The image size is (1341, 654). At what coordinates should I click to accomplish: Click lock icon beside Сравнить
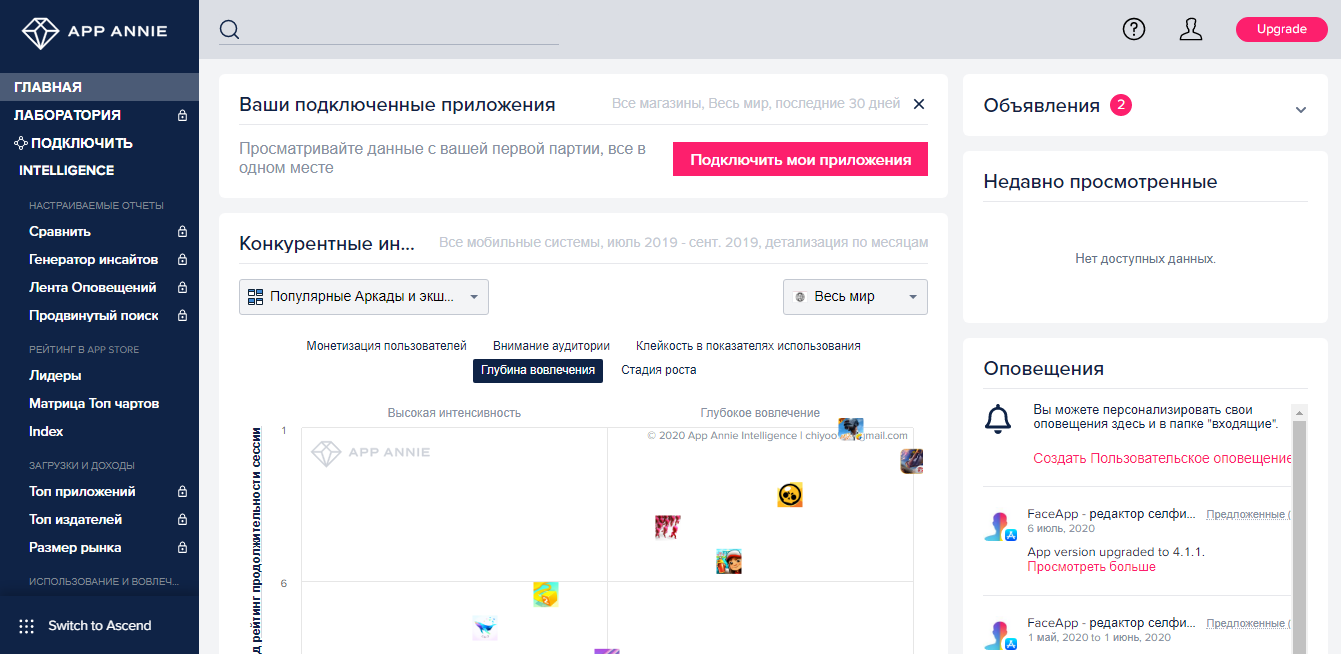[x=182, y=231]
